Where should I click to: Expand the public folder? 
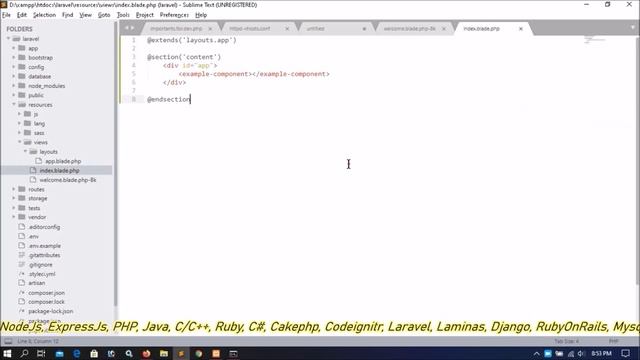13,95
